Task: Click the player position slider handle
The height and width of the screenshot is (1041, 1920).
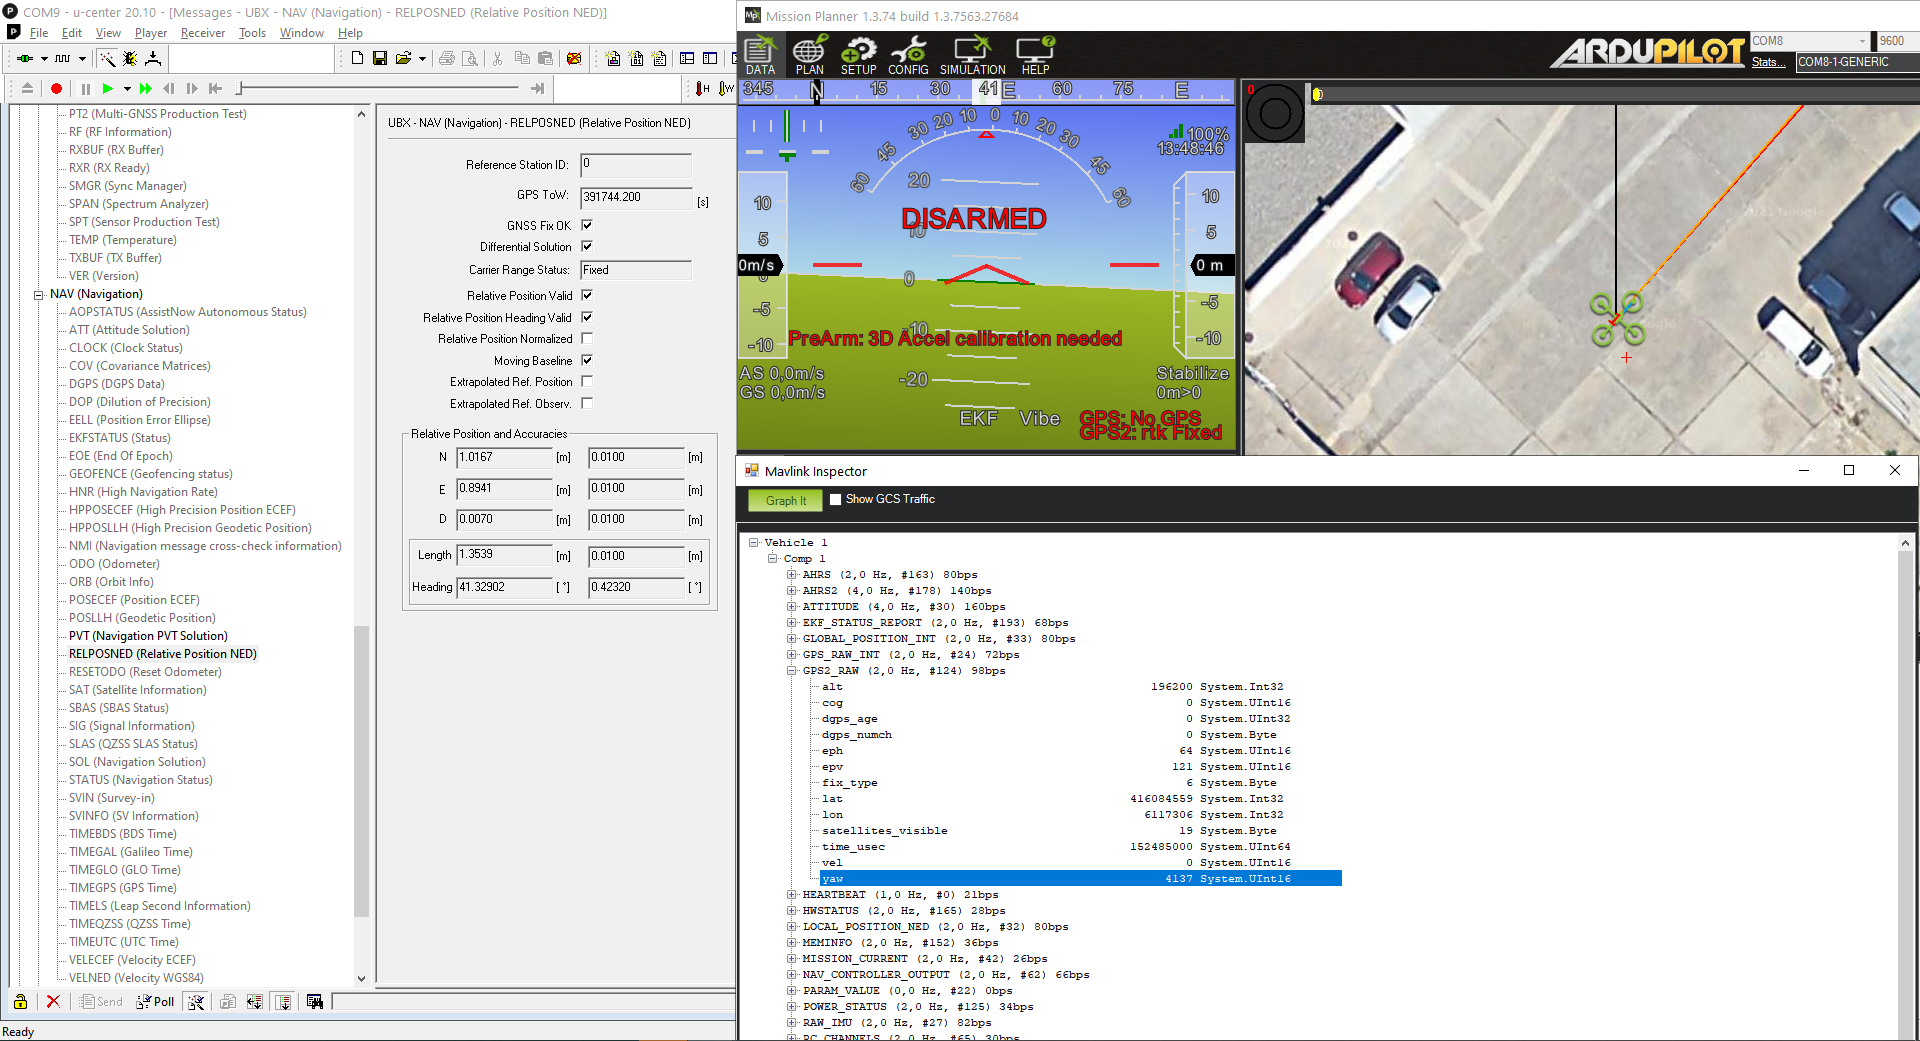Action: [240, 89]
